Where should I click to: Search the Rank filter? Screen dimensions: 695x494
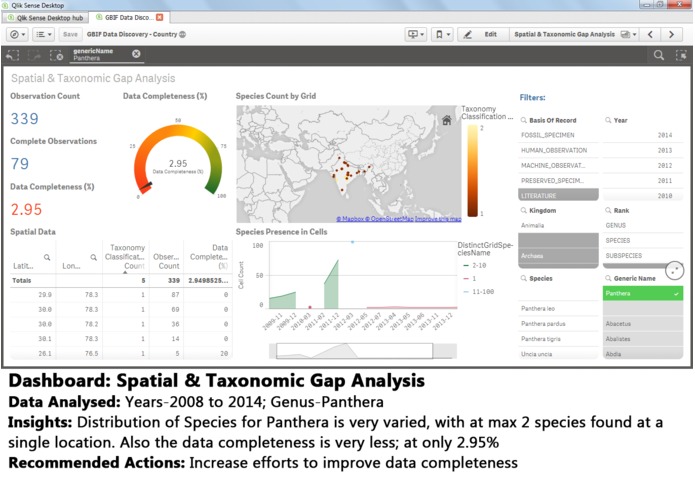pyautogui.click(x=608, y=210)
